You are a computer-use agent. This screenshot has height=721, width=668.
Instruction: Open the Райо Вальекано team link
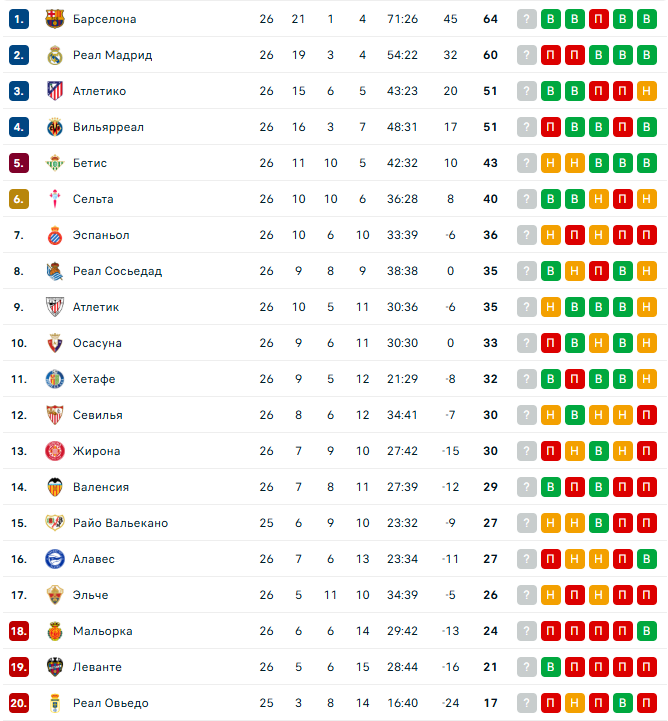tap(120, 523)
